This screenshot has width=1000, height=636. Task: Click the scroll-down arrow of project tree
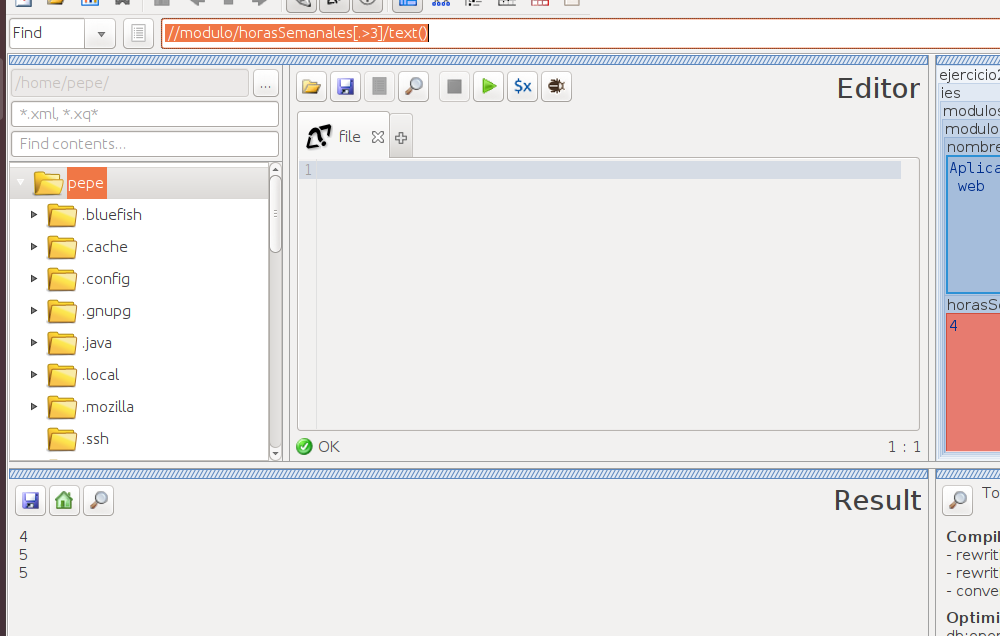(x=276, y=454)
